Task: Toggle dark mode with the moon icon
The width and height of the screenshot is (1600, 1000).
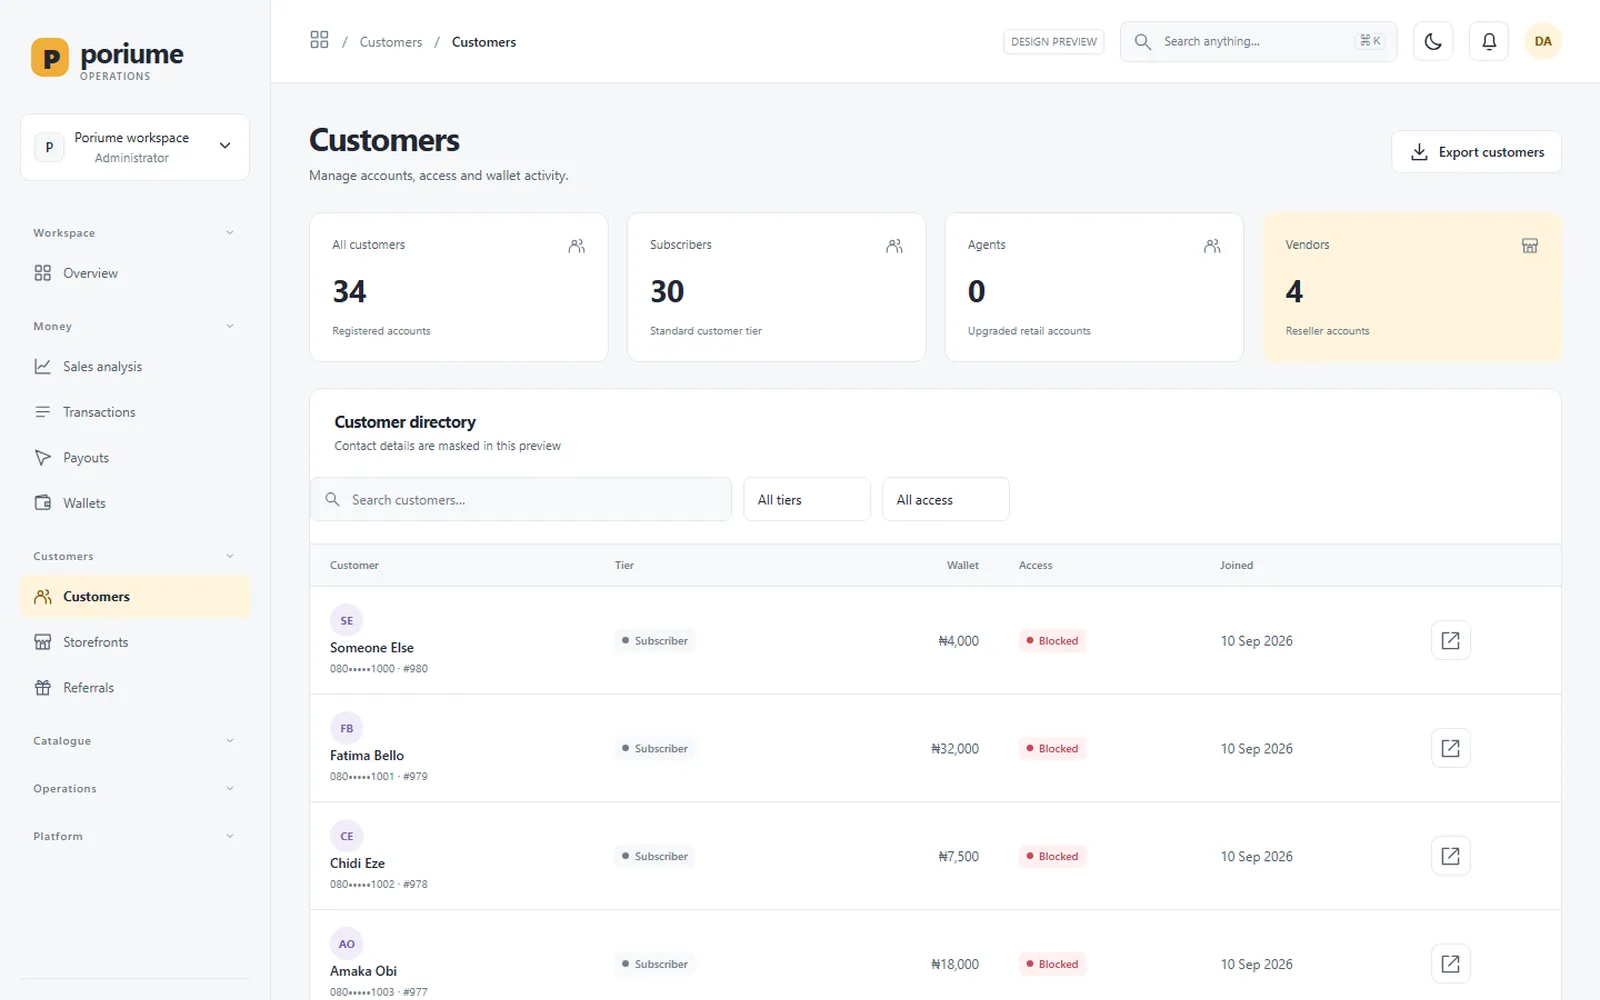Action: click(x=1433, y=41)
